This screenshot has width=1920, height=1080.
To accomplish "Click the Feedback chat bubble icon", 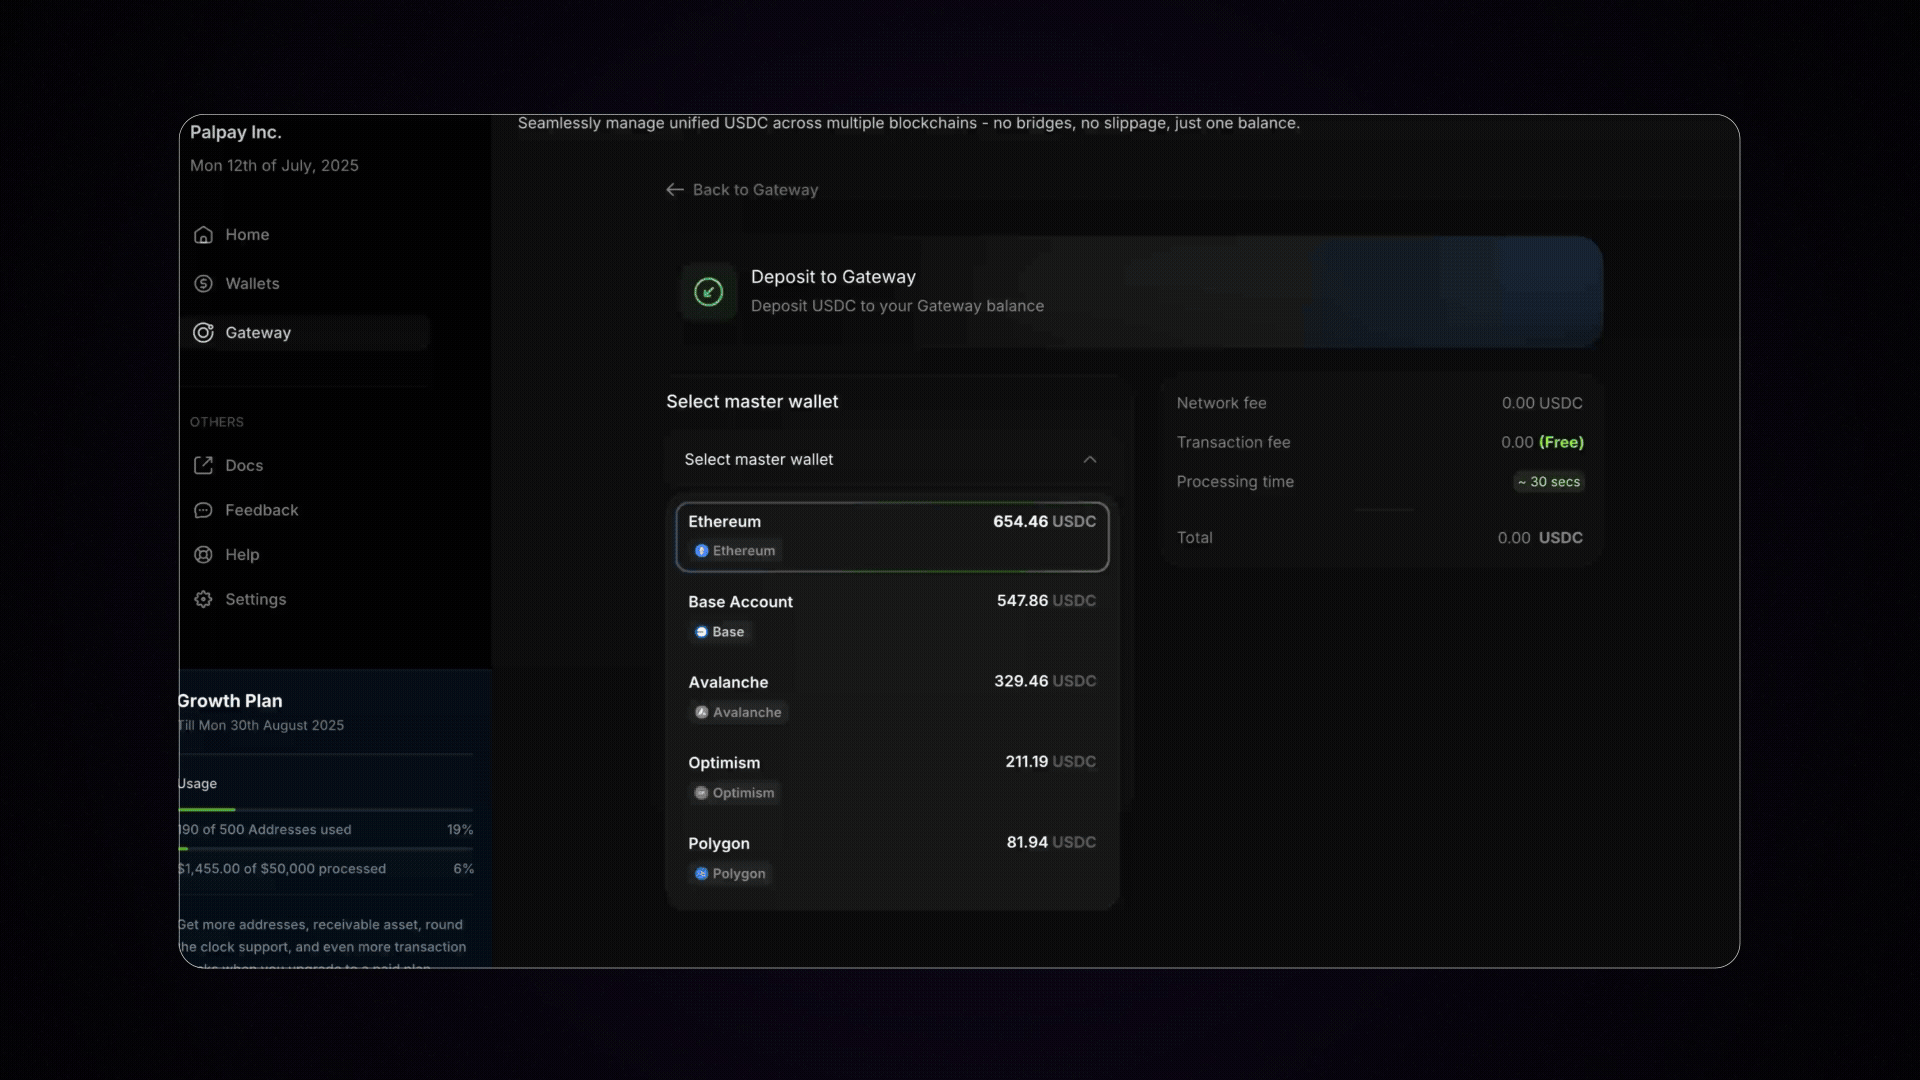I will 203,510.
